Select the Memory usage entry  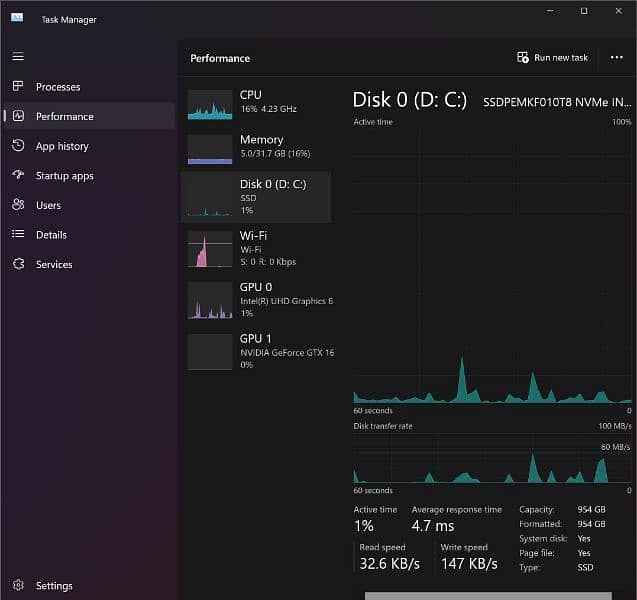coord(258,148)
